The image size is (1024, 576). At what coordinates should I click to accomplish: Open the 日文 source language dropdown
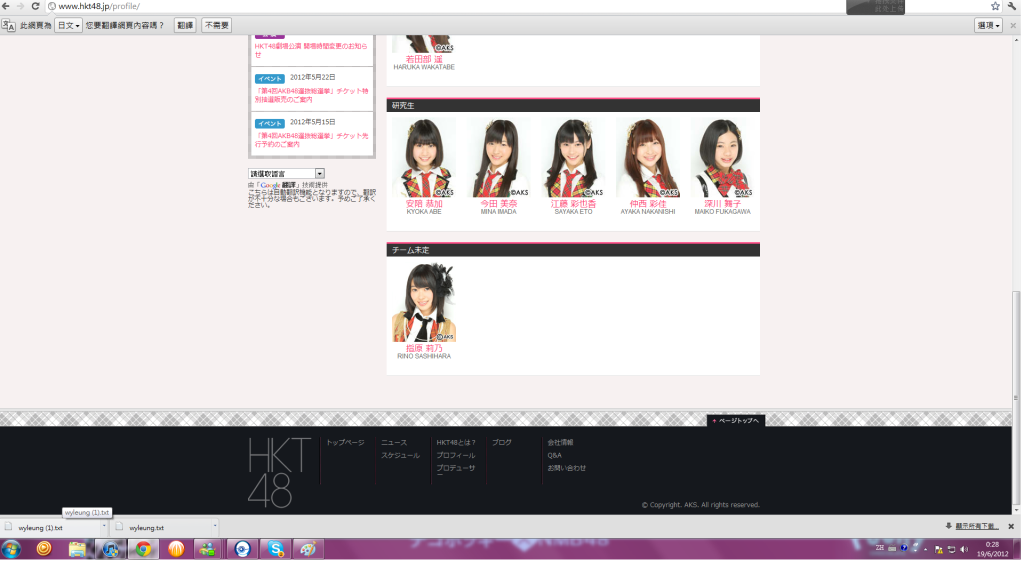pyautogui.click(x=68, y=25)
